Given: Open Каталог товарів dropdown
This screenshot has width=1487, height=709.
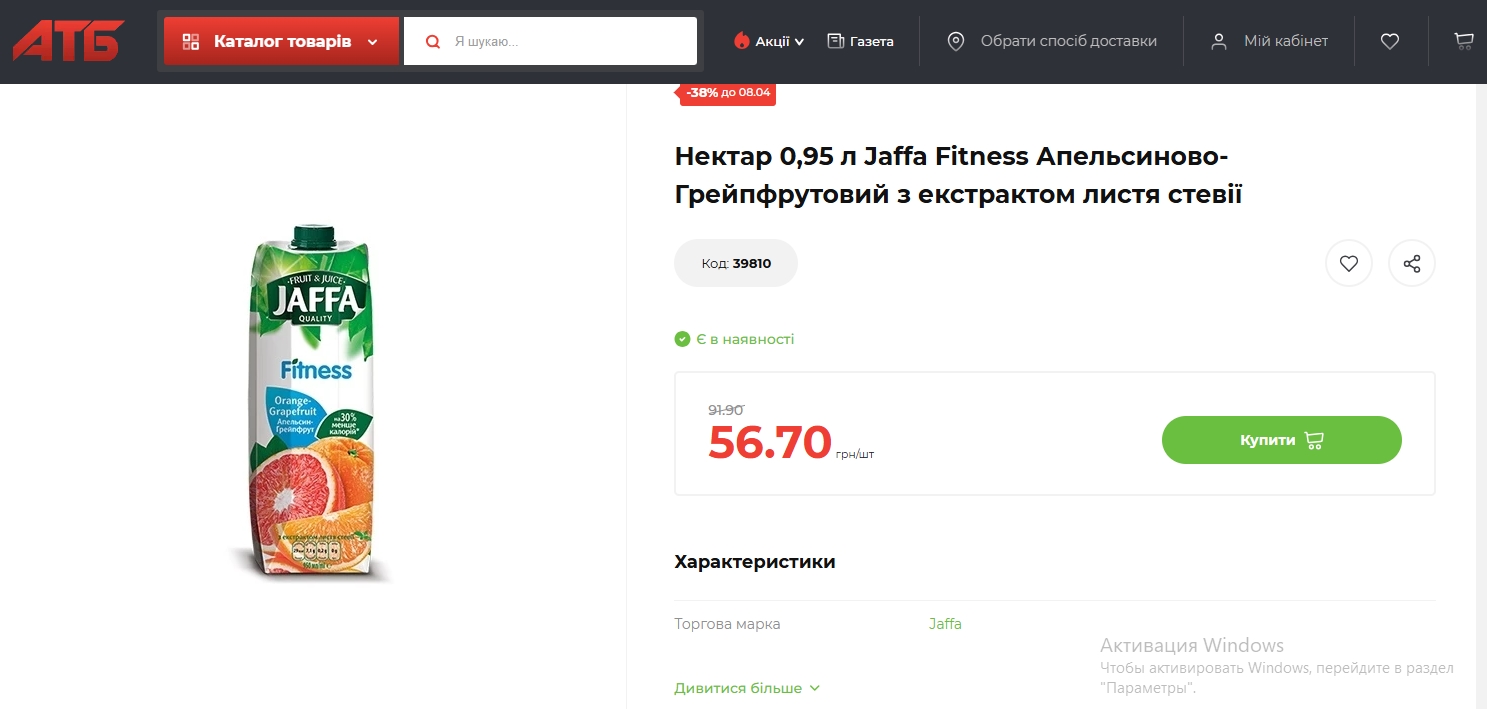Looking at the screenshot, I should [x=281, y=42].
